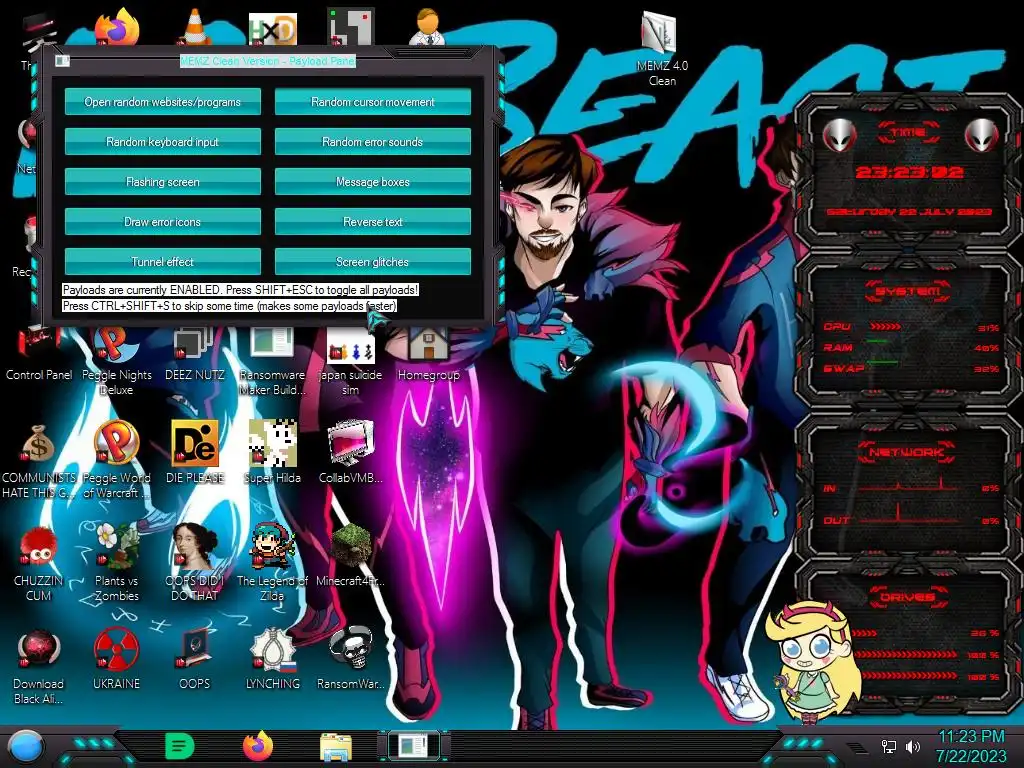The width and height of the screenshot is (1024, 768).
Task: Select The Legend of Zilda icon
Action: (x=272, y=564)
